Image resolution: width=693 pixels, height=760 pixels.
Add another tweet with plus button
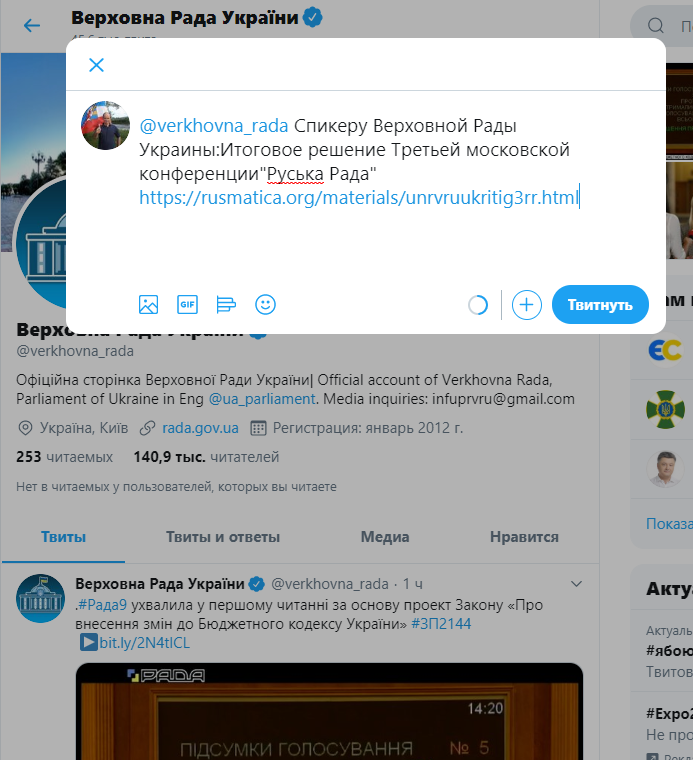click(x=527, y=305)
